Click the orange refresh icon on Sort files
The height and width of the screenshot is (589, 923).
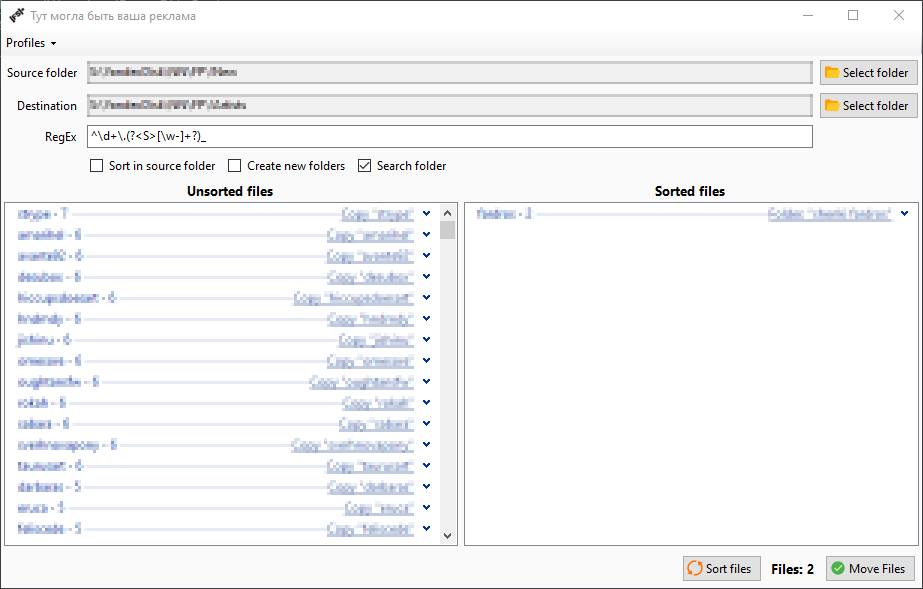[694, 569]
